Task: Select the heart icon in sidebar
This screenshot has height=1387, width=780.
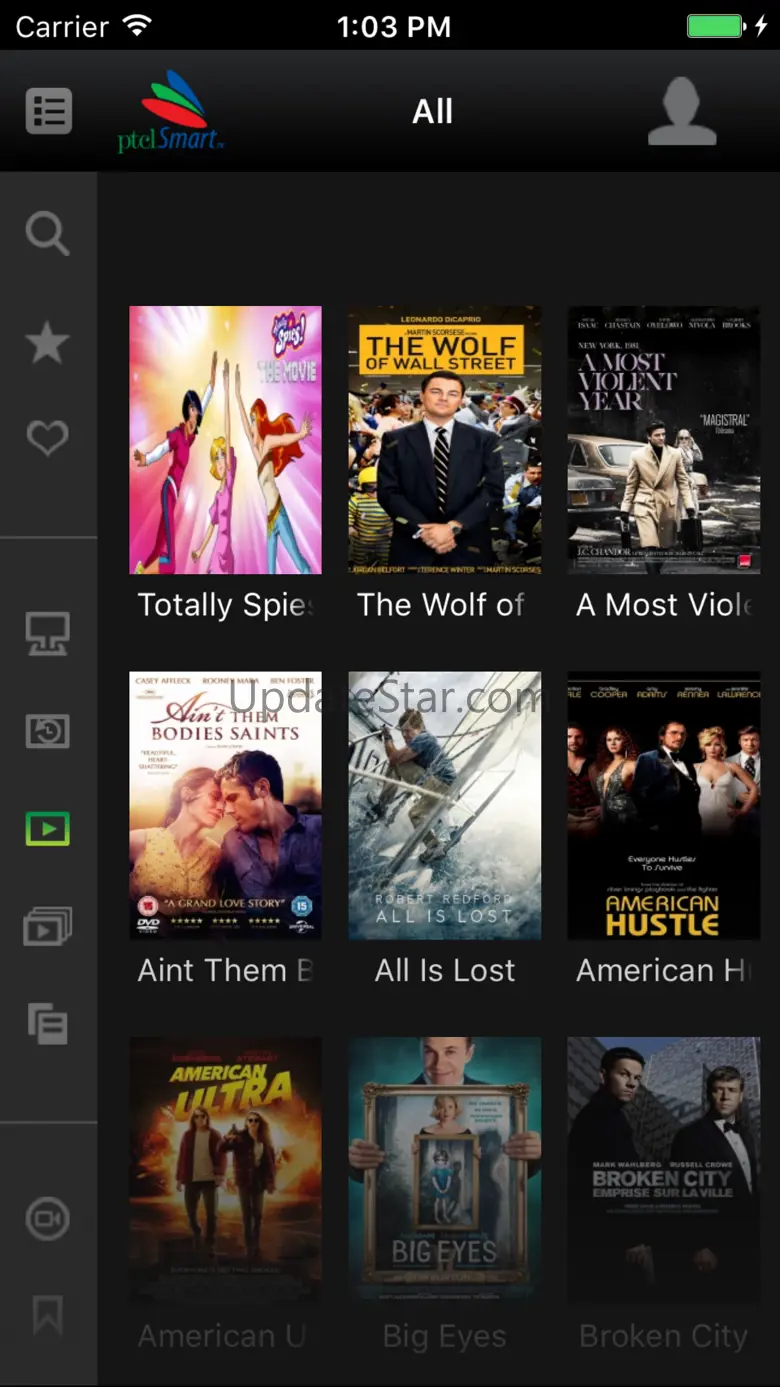Action: point(48,438)
